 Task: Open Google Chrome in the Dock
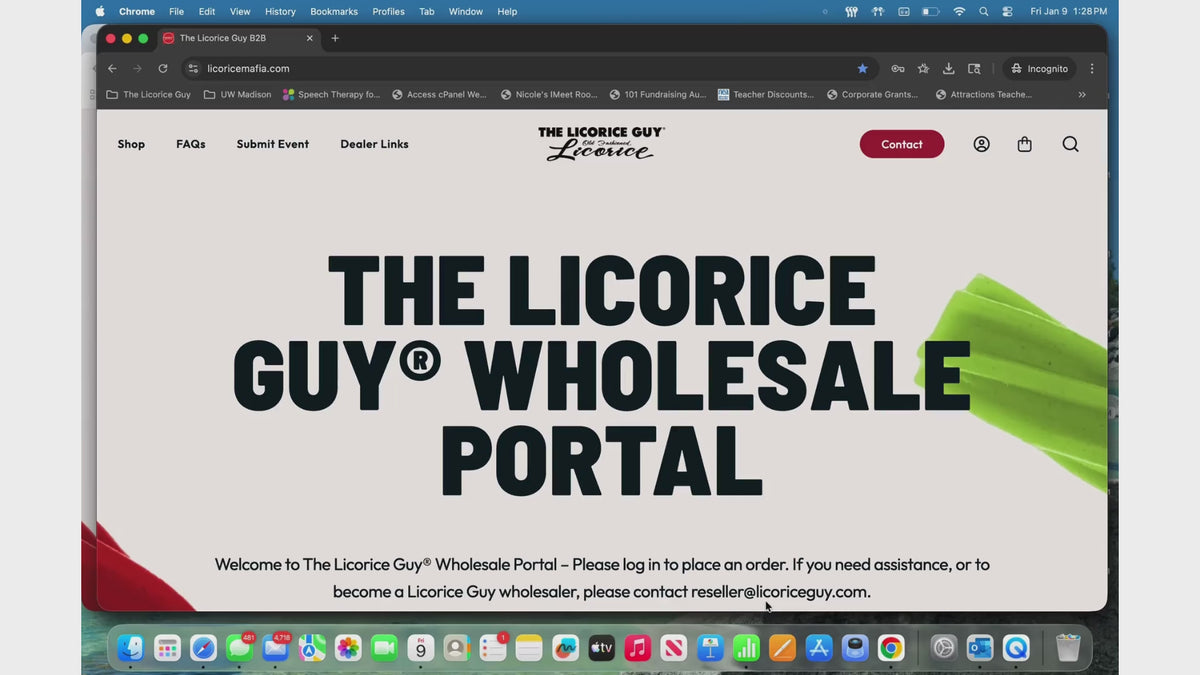tap(890, 648)
